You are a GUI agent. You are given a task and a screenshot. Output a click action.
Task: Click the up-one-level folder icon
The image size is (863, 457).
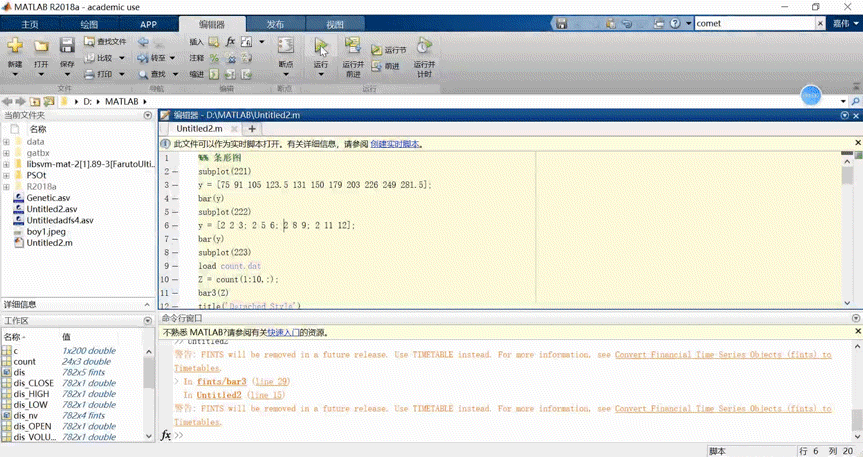(x=35, y=101)
